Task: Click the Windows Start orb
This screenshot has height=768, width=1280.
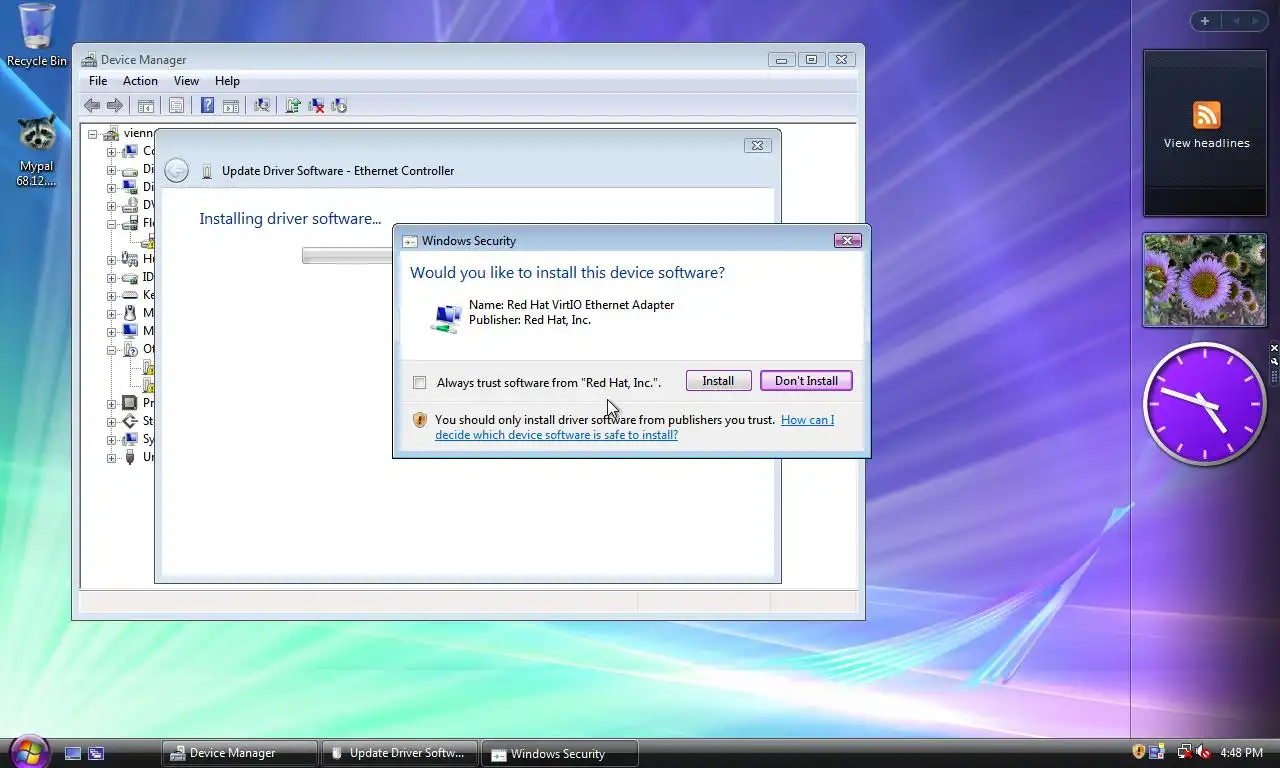Action: pyautogui.click(x=28, y=752)
